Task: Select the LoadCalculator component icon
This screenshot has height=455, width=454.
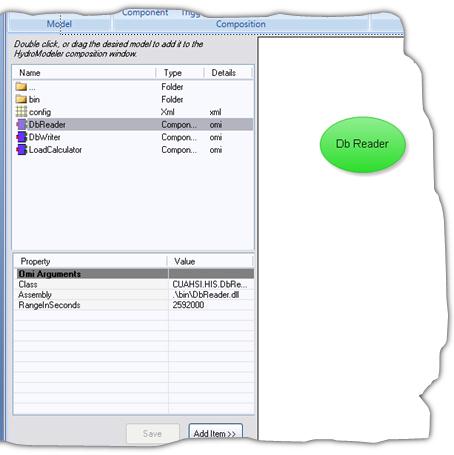Action: (x=21, y=150)
